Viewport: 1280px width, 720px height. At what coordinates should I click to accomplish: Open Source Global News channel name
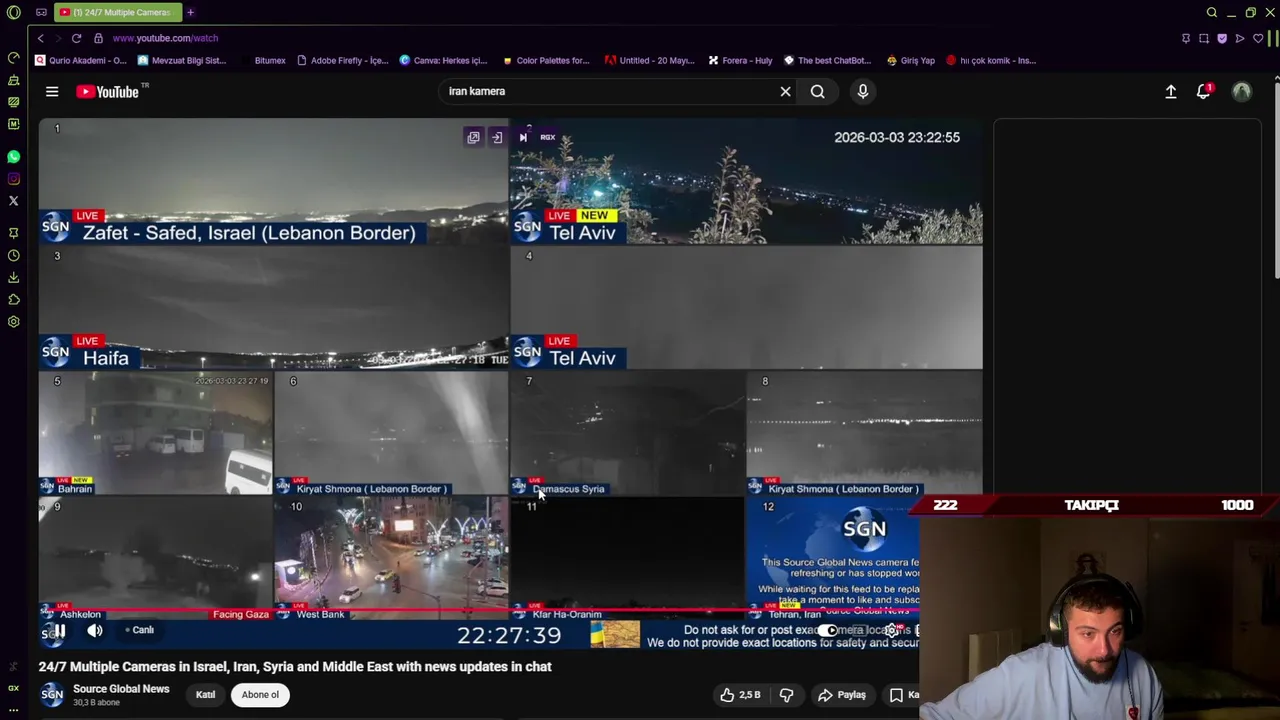[x=121, y=689]
